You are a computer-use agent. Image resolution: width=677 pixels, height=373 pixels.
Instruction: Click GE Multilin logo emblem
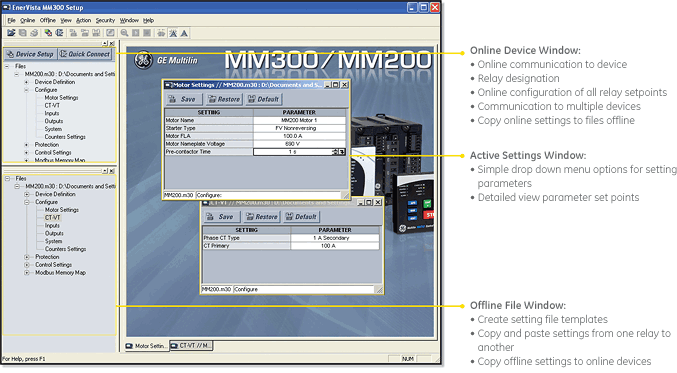tap(143, 60)
